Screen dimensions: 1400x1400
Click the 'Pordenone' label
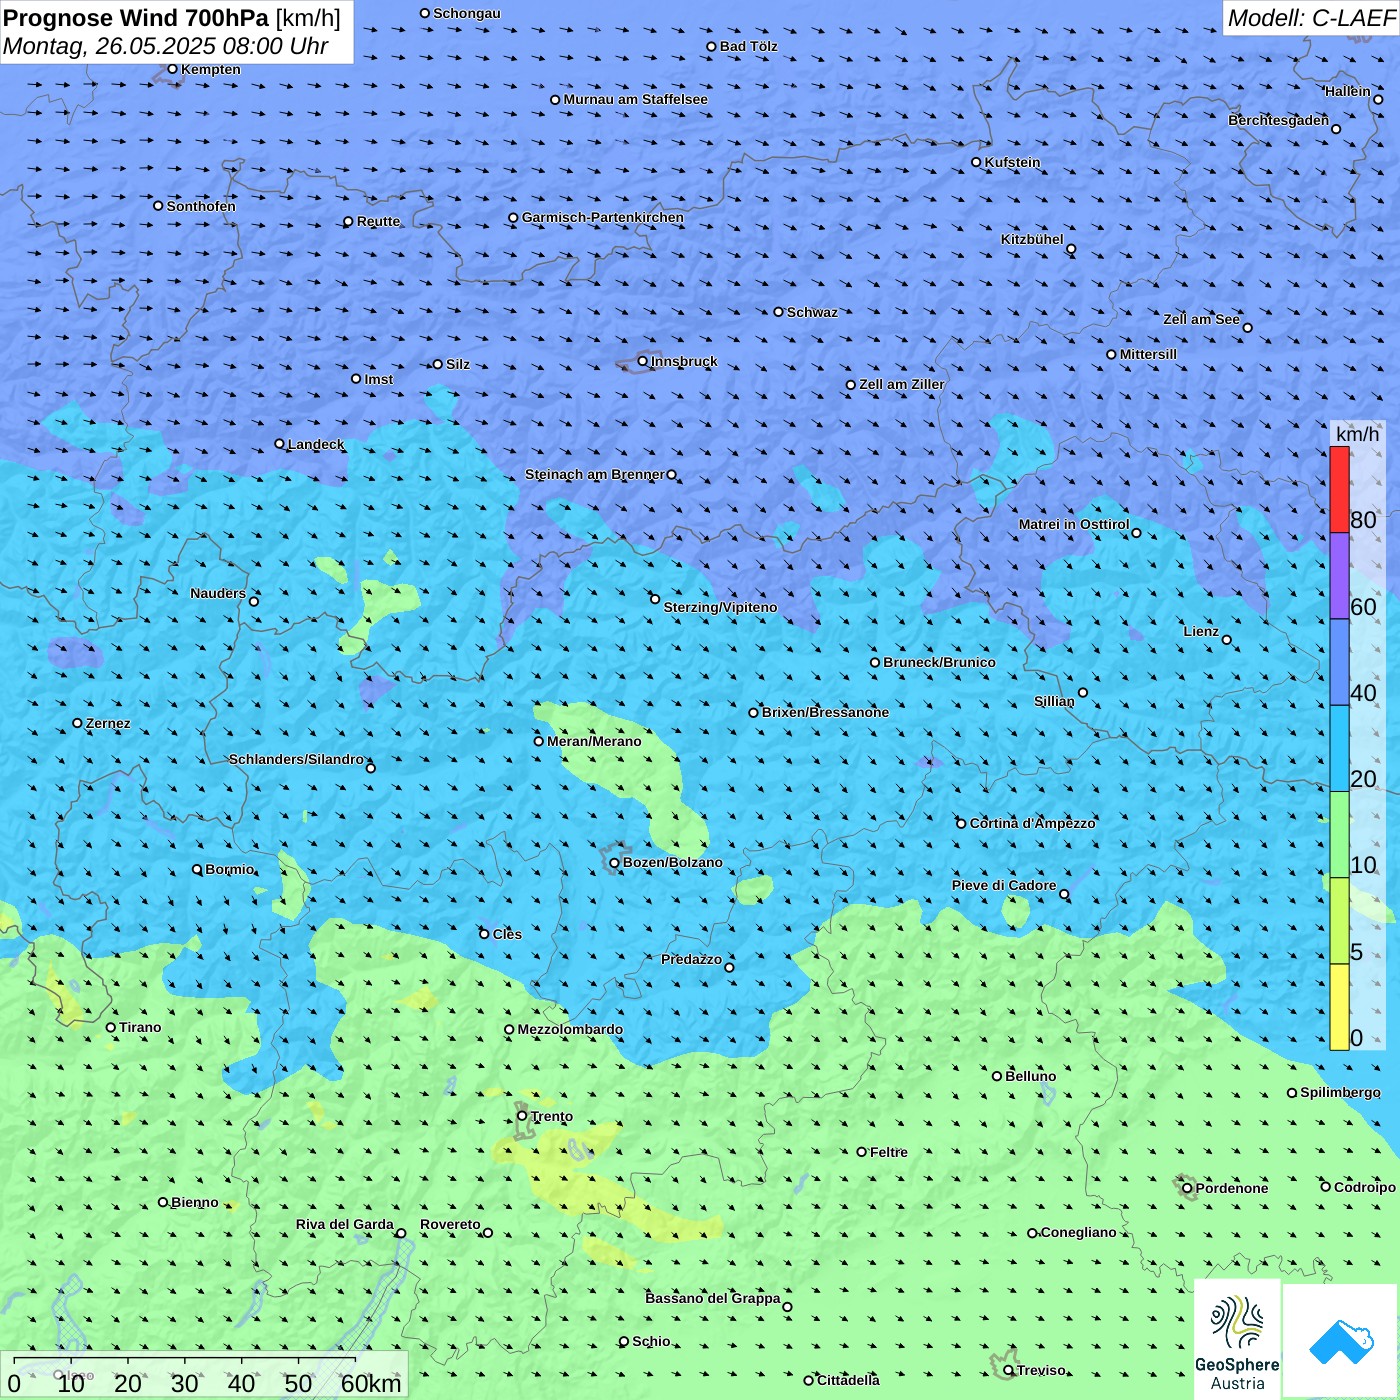[x=1231, y=1188]
